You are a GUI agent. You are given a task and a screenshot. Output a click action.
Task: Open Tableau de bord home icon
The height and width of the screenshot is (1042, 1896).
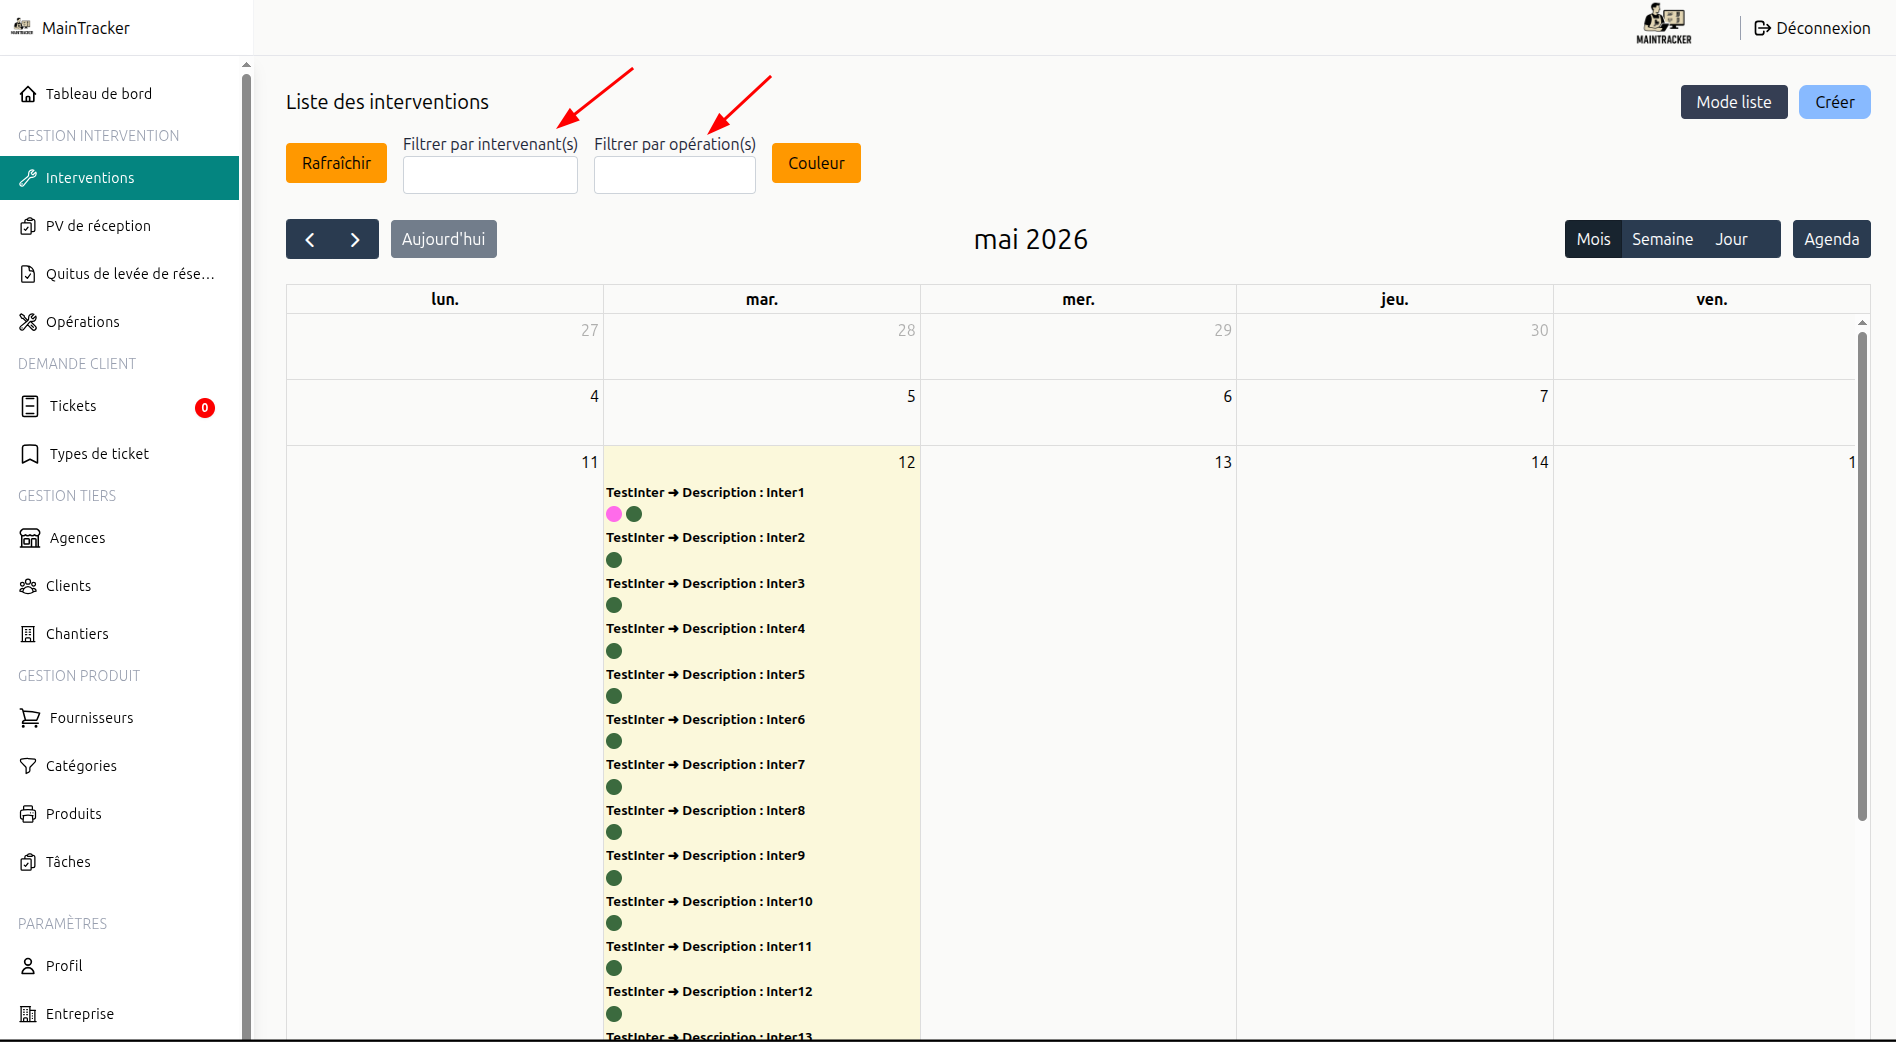click(x=28, y=94)
